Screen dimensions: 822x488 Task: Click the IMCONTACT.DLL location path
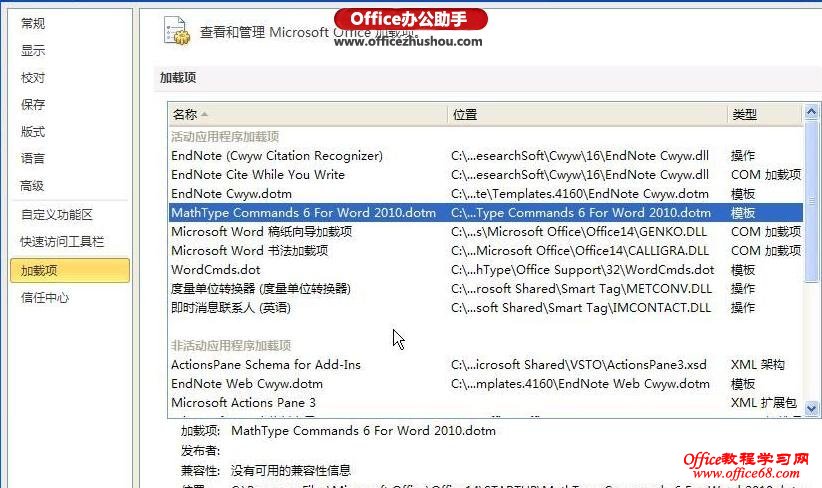(581, 308)
